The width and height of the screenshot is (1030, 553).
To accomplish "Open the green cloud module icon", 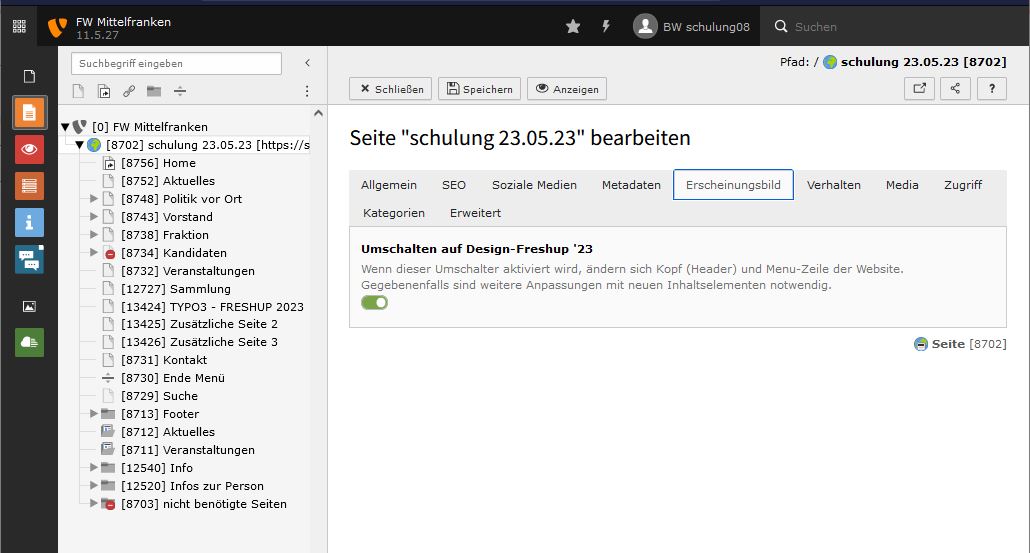I will coord(29,342).
